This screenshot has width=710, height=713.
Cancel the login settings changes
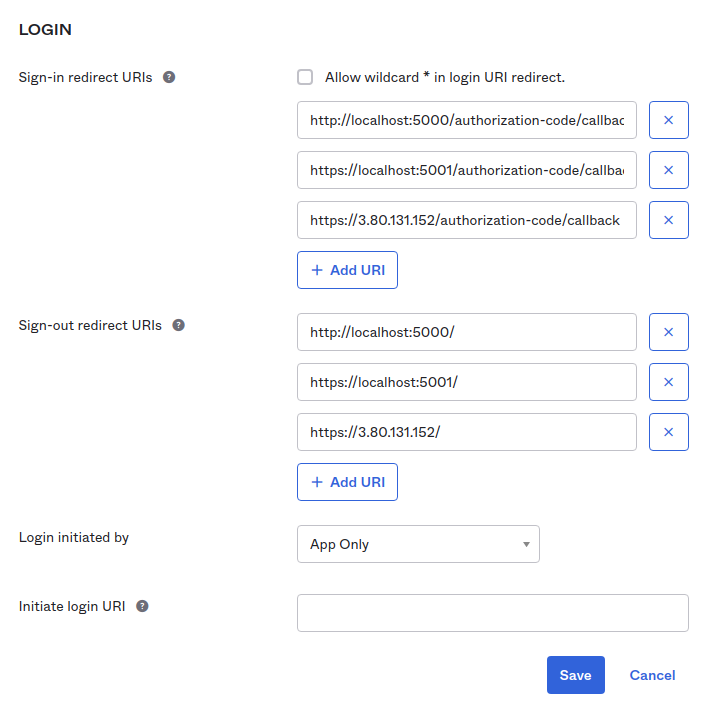pyautogui.click(x=652, y=675)
